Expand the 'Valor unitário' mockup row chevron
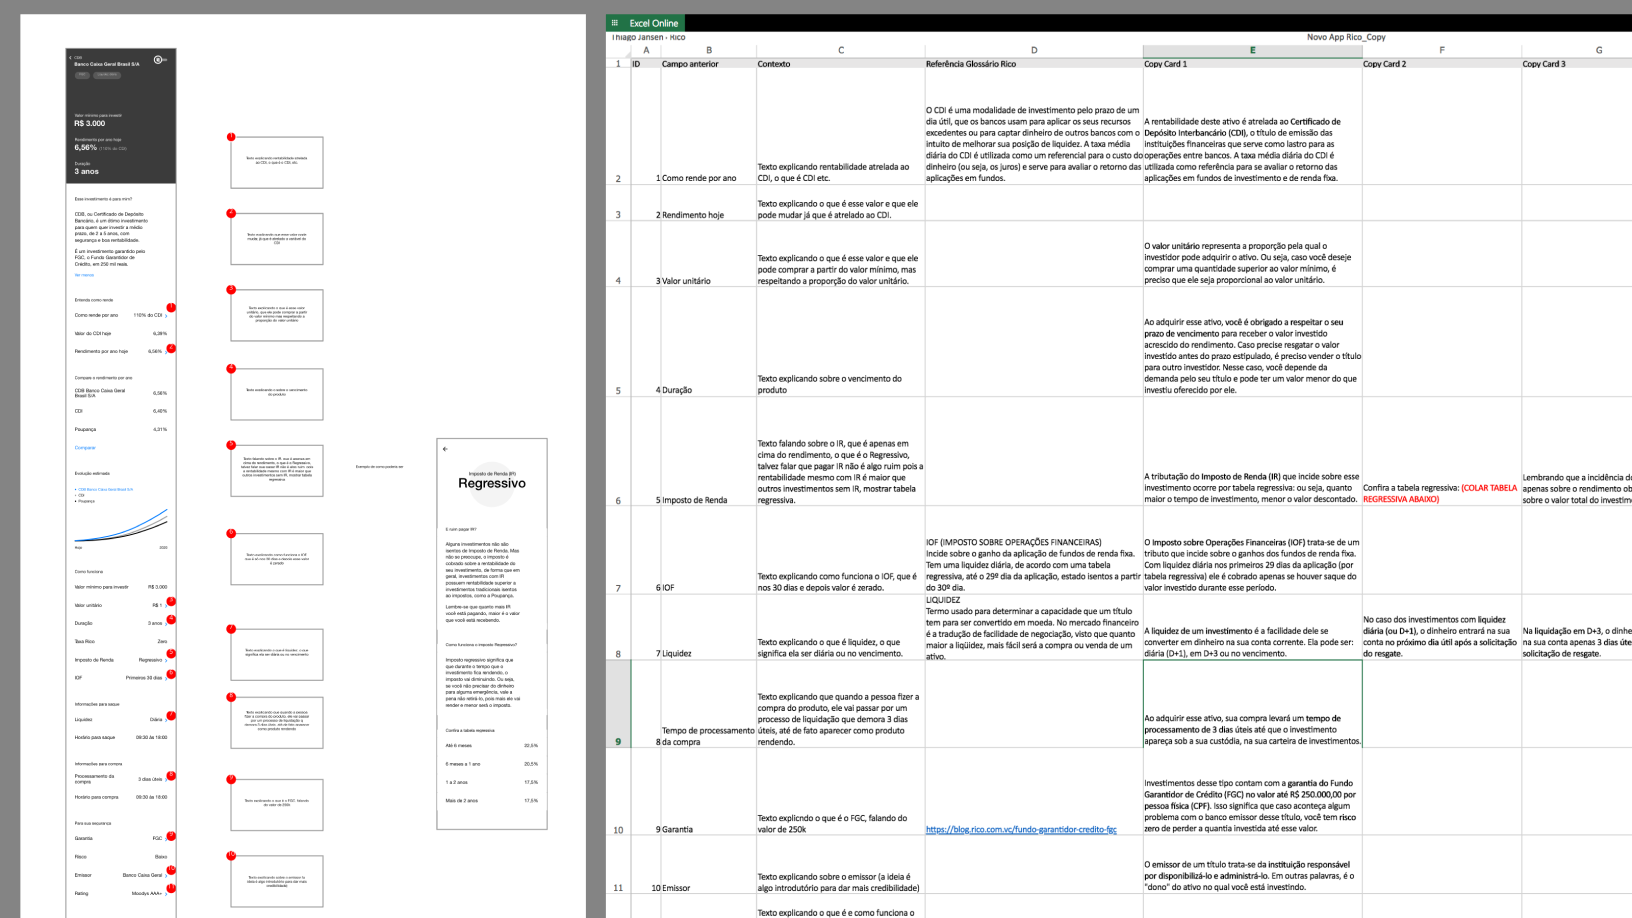 tap(167, 606)
